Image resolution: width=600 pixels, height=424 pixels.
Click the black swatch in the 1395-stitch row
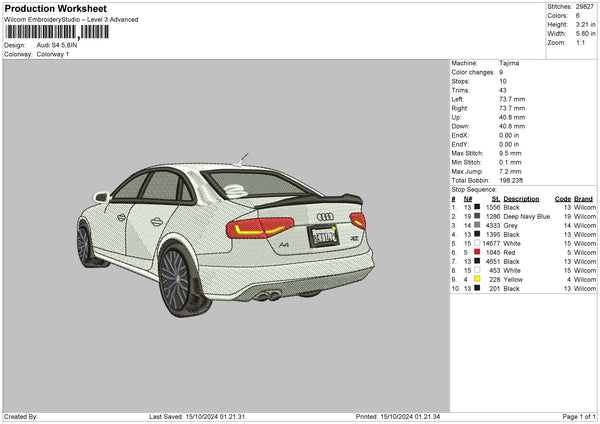[477, 234]
